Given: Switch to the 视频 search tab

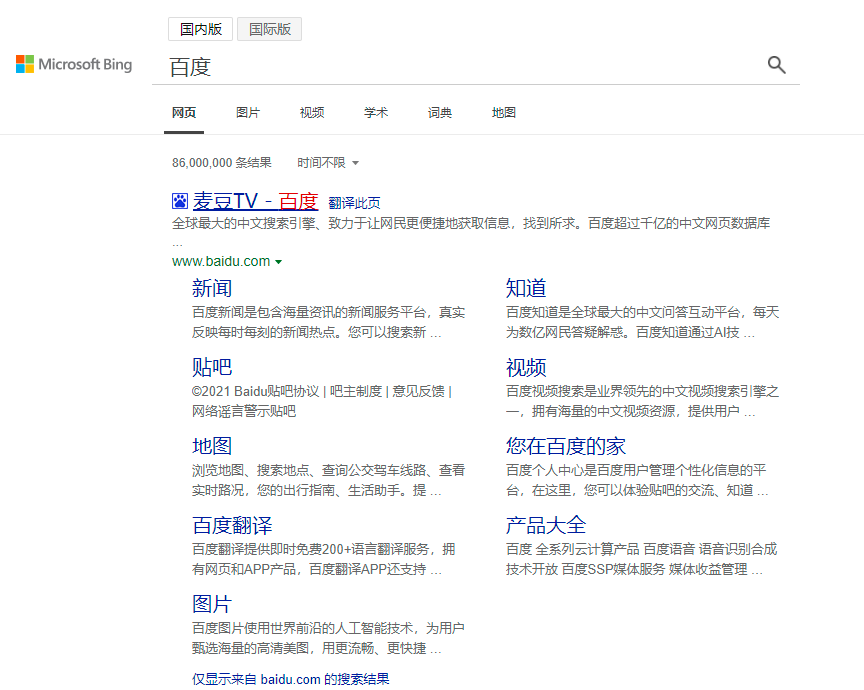Looking at the screenshot, I should tap(312, 113).
